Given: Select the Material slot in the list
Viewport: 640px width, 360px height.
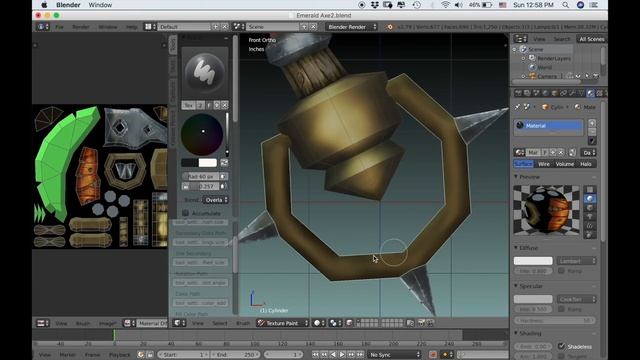Looking at the screenshot, I should click(x=549, y=126).
